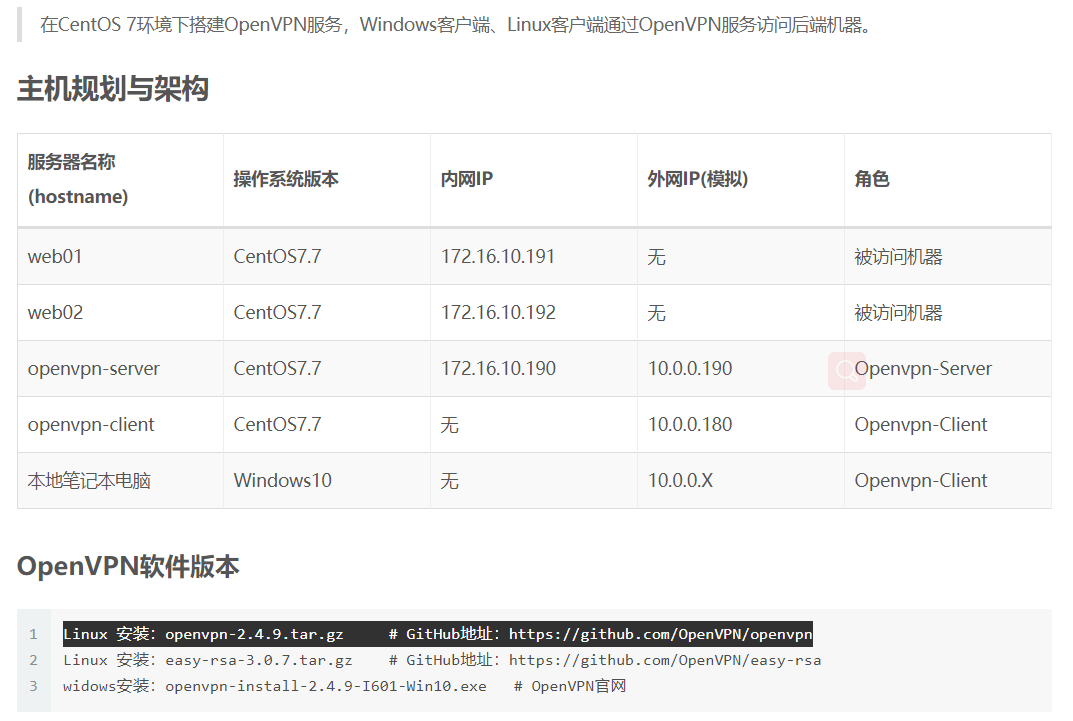Click CentOS7.7 in the openvpn-client row
The height and width of the screenshot is (721, 1073).
277,425
